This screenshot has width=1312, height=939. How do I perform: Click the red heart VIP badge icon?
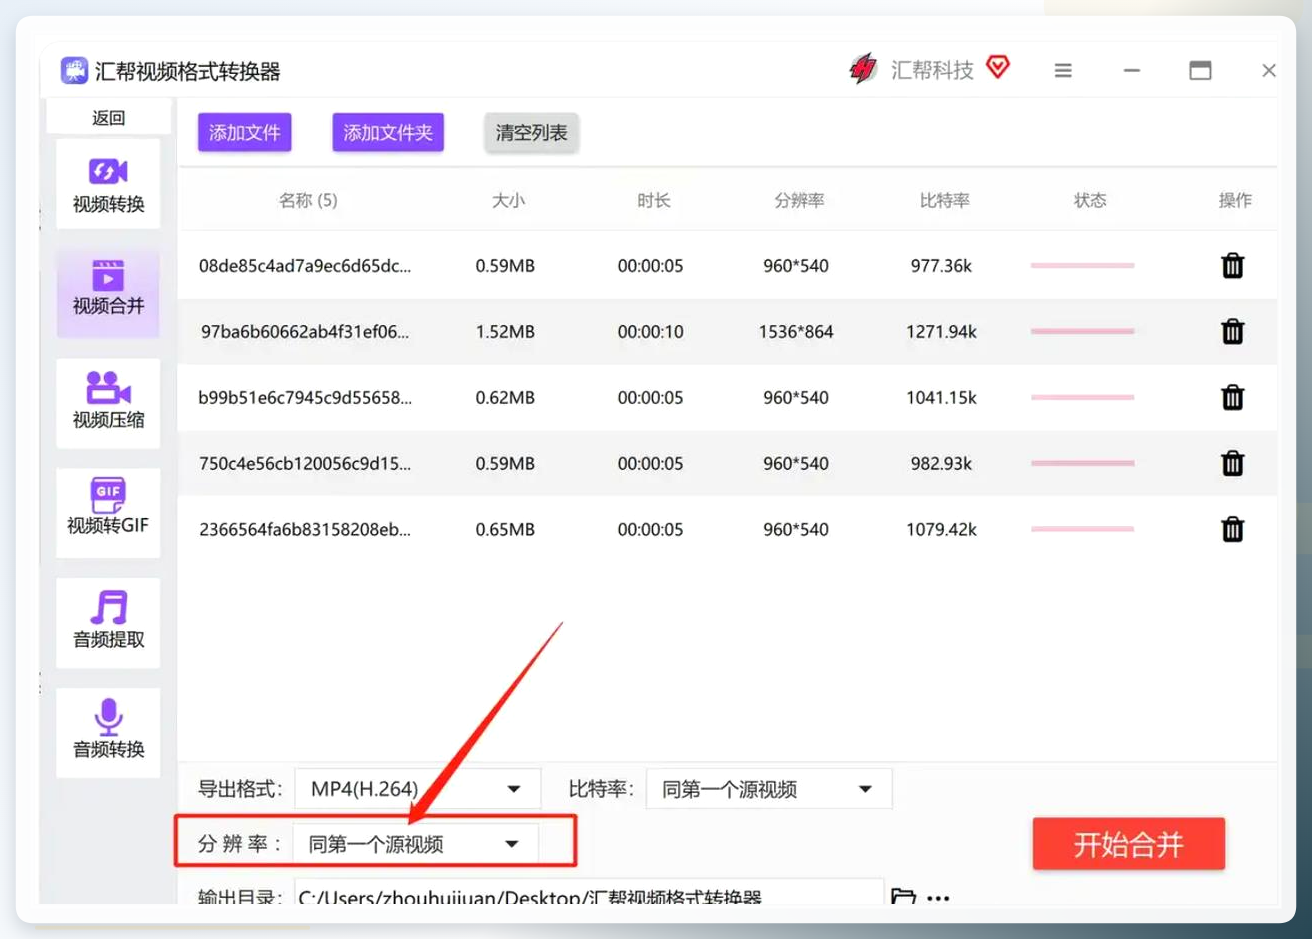coord(998,67)
